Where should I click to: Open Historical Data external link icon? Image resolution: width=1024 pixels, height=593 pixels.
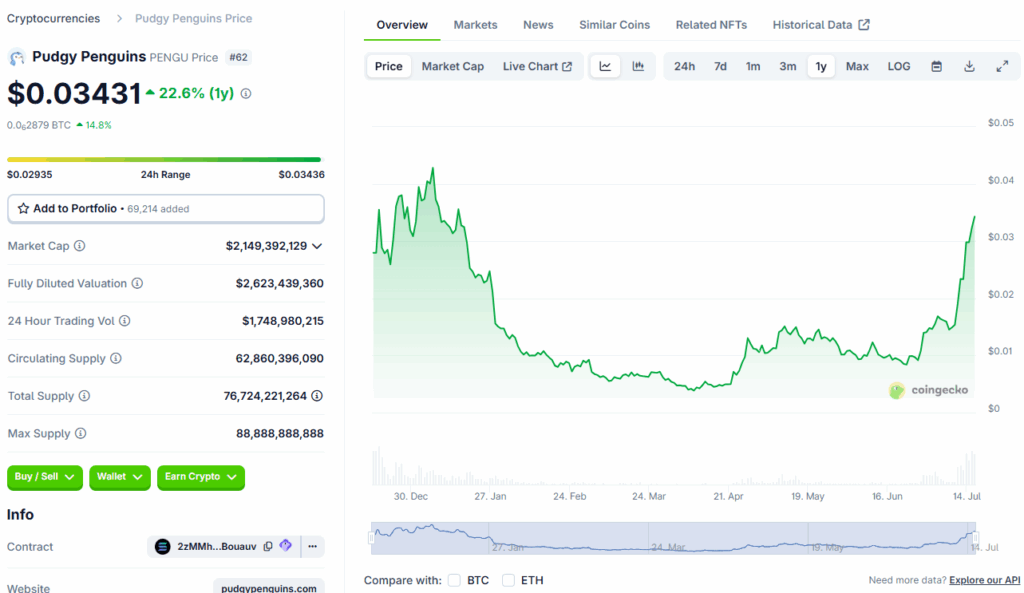864,25
